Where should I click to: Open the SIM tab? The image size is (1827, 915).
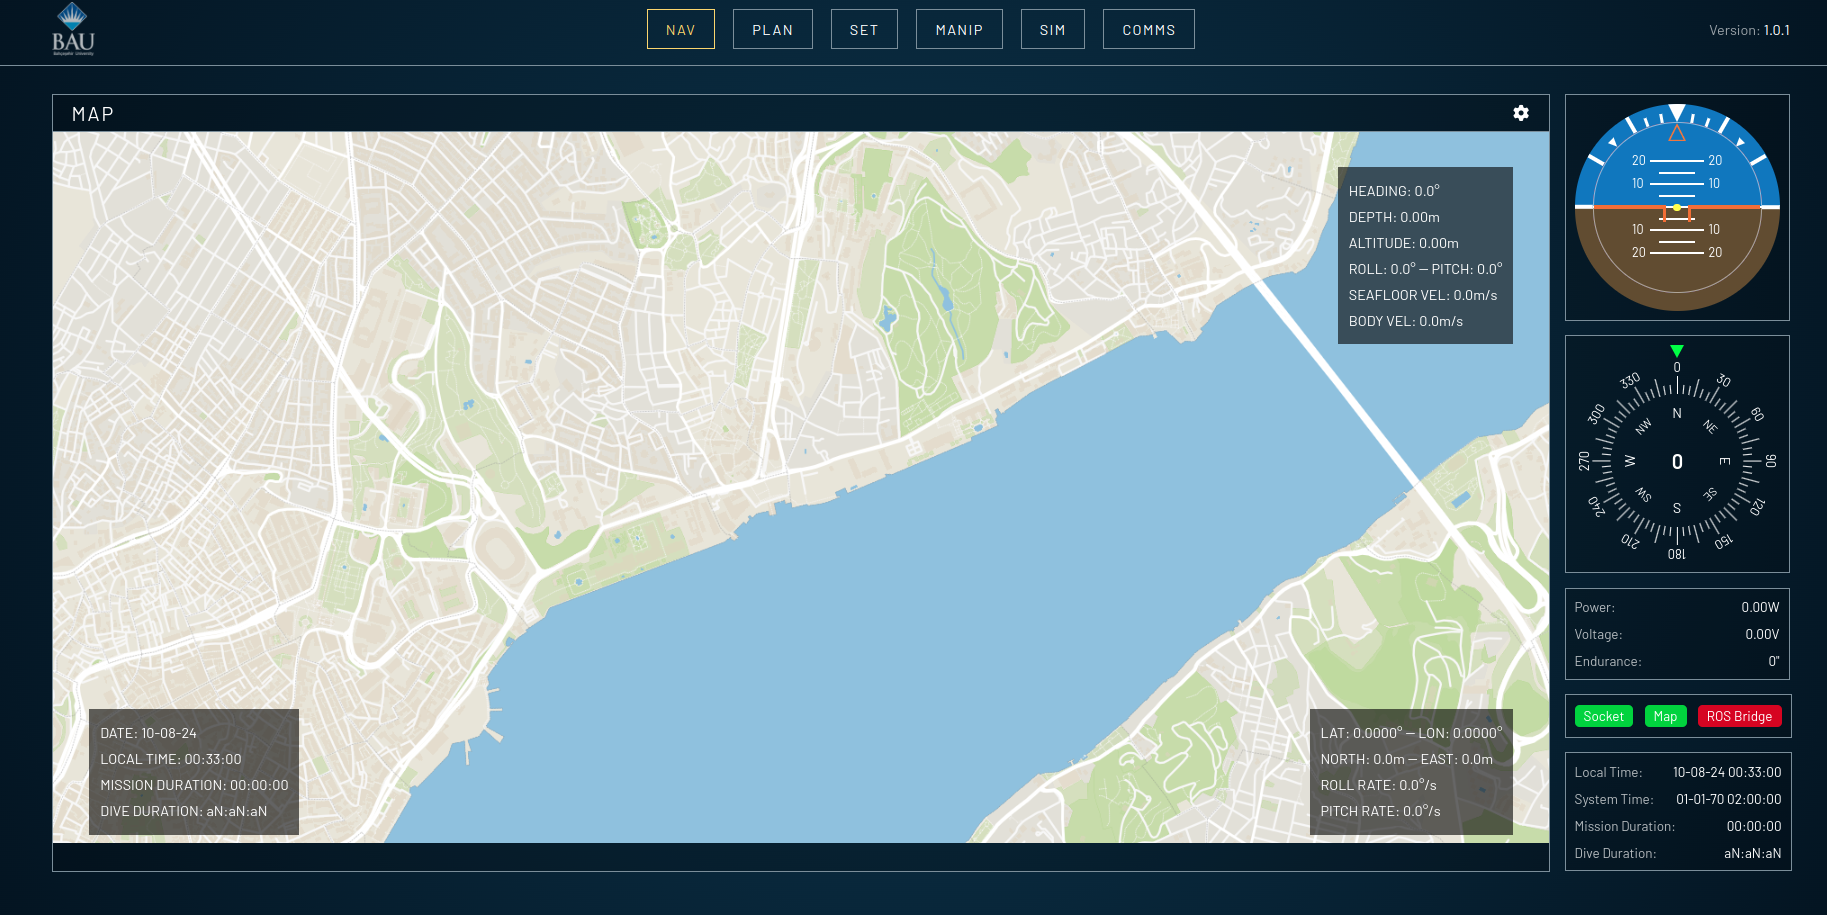[x=1052, y=30]
